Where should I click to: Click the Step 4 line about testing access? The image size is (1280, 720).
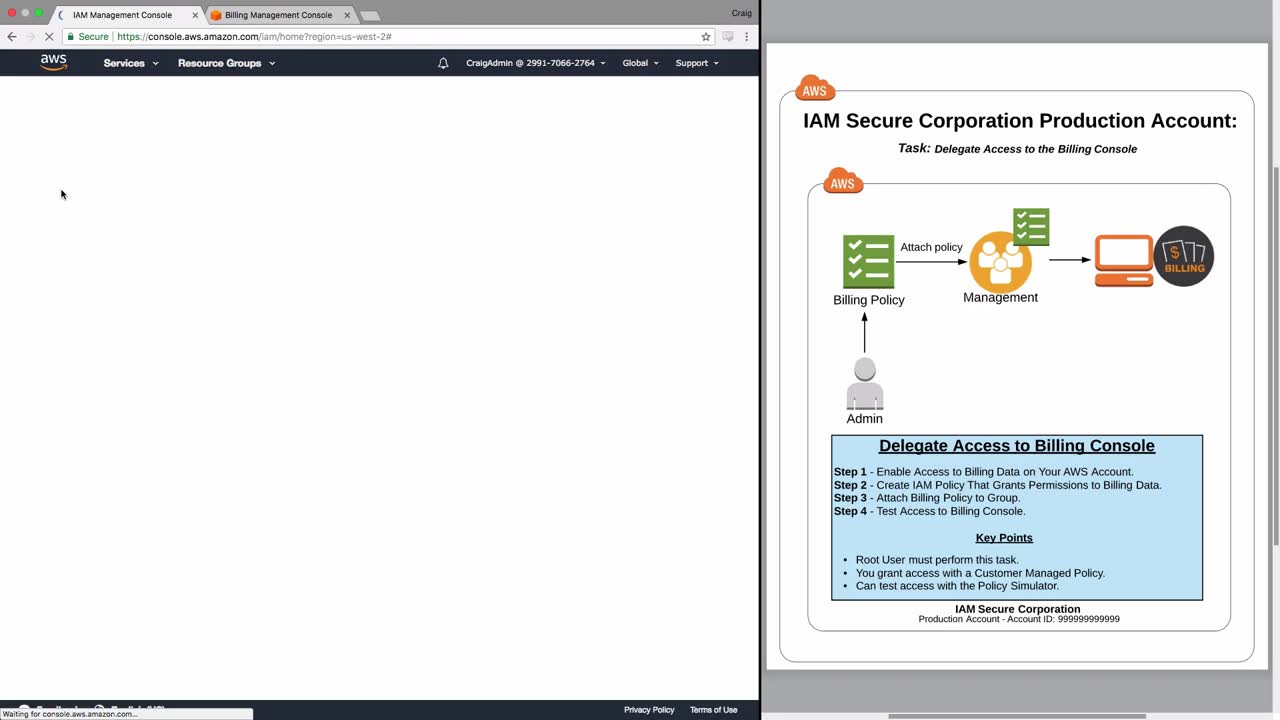pyautogui.click(x=930, y=511)
